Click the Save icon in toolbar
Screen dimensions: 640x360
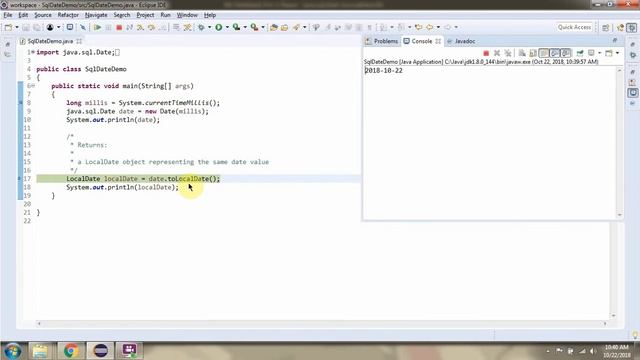[x=26, y=27]
